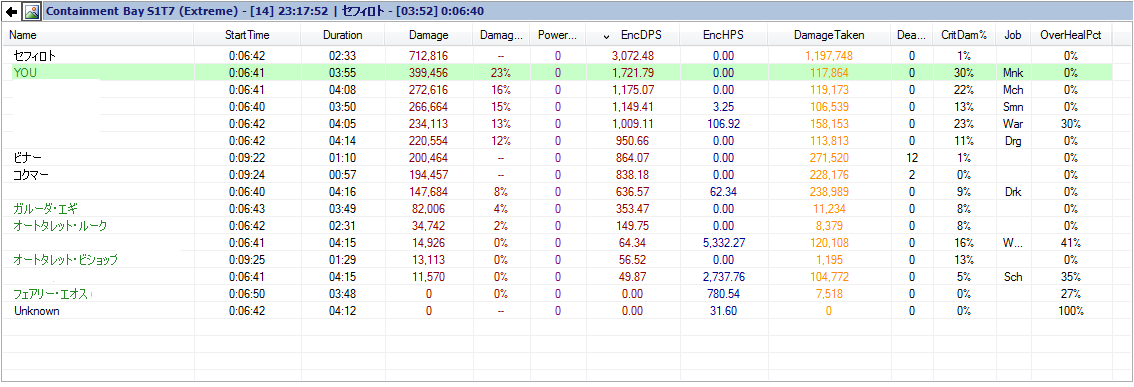Click EncDPS value 3,072.48

tap(632, 56)
